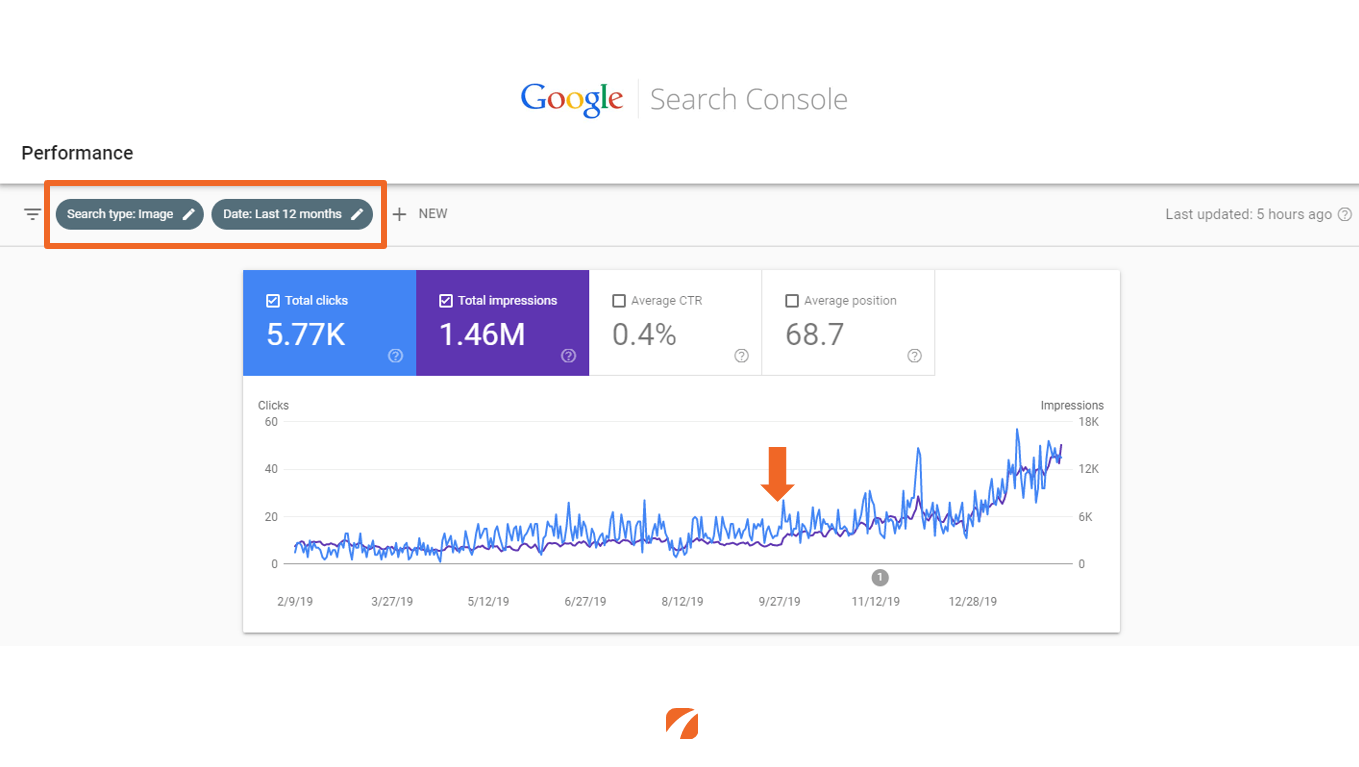Open the Date: Last 12 months chip
The height and width of the screenshot is (767, 1359).
292,214
